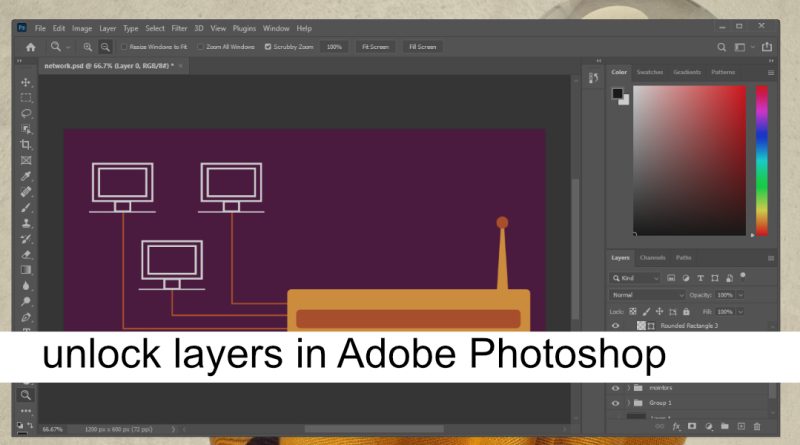Open the Search icon at top right
The image size is (800, 445).
721,47
